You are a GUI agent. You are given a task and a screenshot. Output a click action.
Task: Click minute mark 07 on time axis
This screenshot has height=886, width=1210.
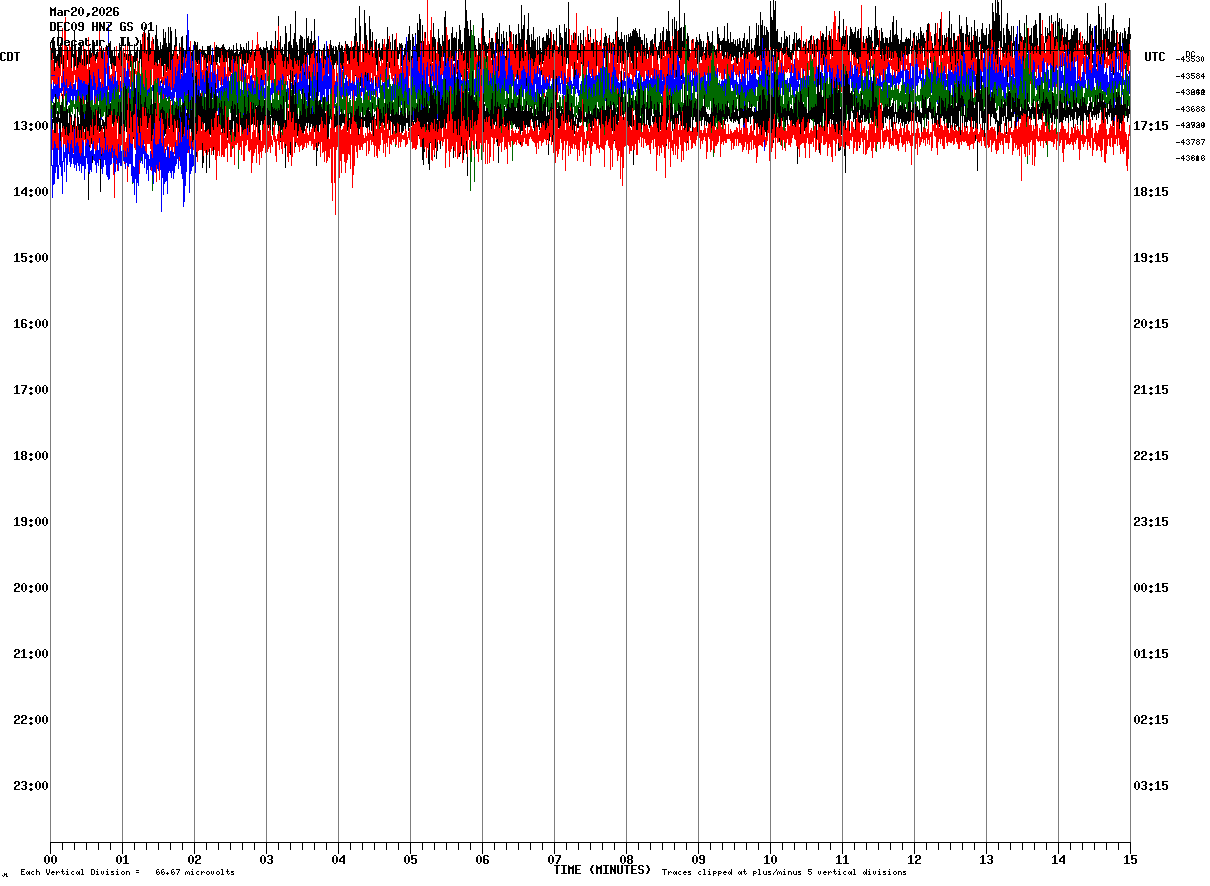point(554,860)
